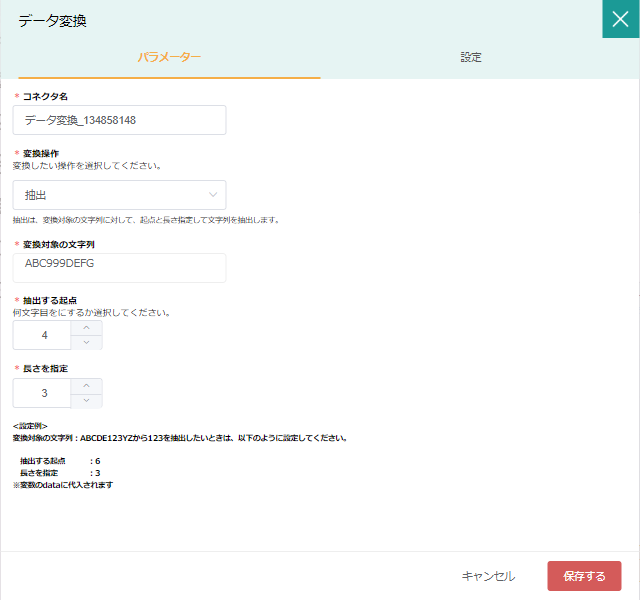The width and height of the screenshot is (640, 600).
Task: Increase 抽出する起点 value with up arrow
Action: (x=87, y=327)
